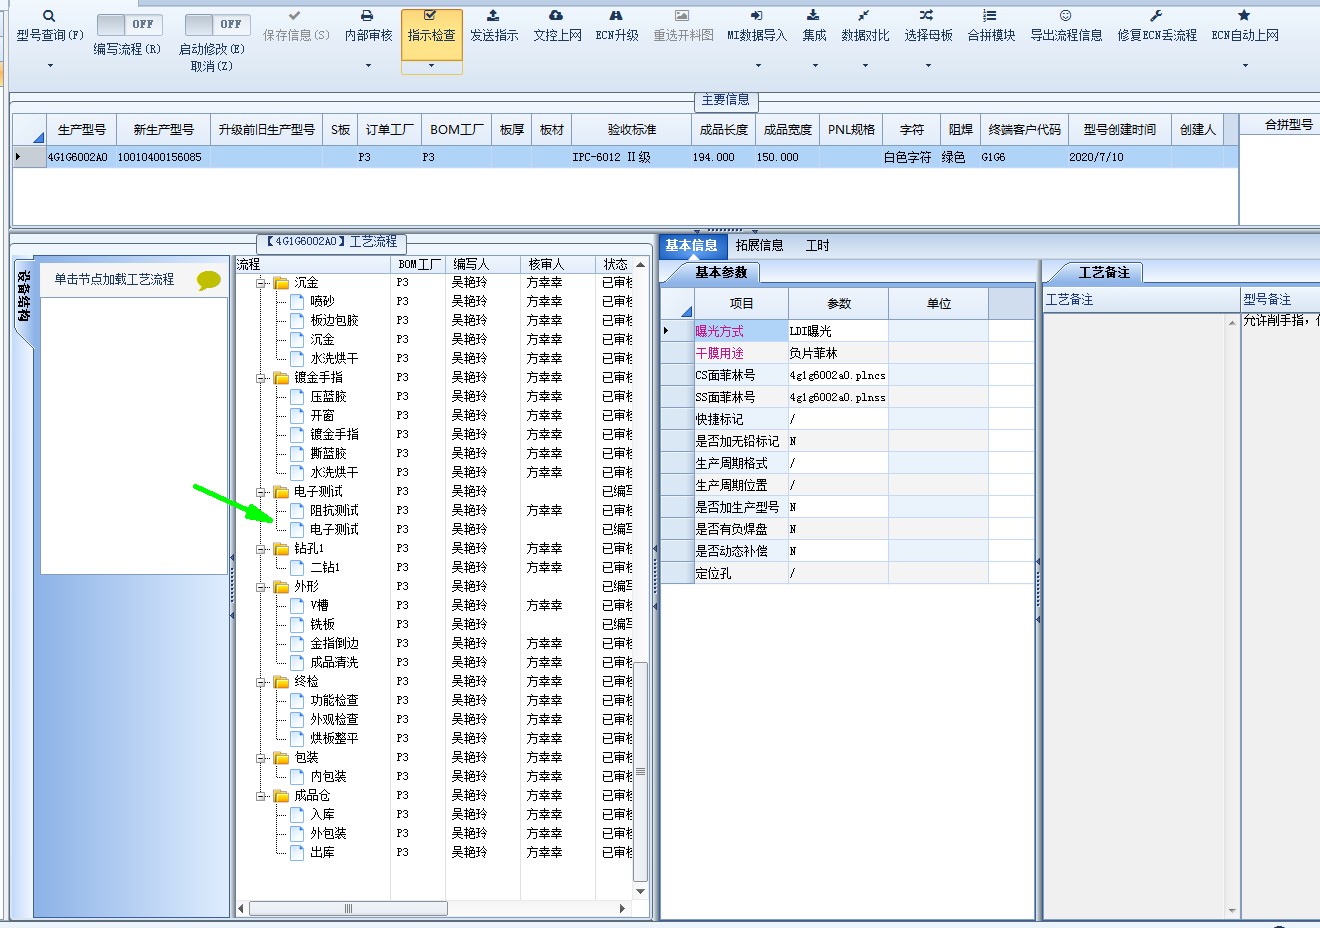Select the 金指倒边 process node
The image size is (1320, 928).
334,643
